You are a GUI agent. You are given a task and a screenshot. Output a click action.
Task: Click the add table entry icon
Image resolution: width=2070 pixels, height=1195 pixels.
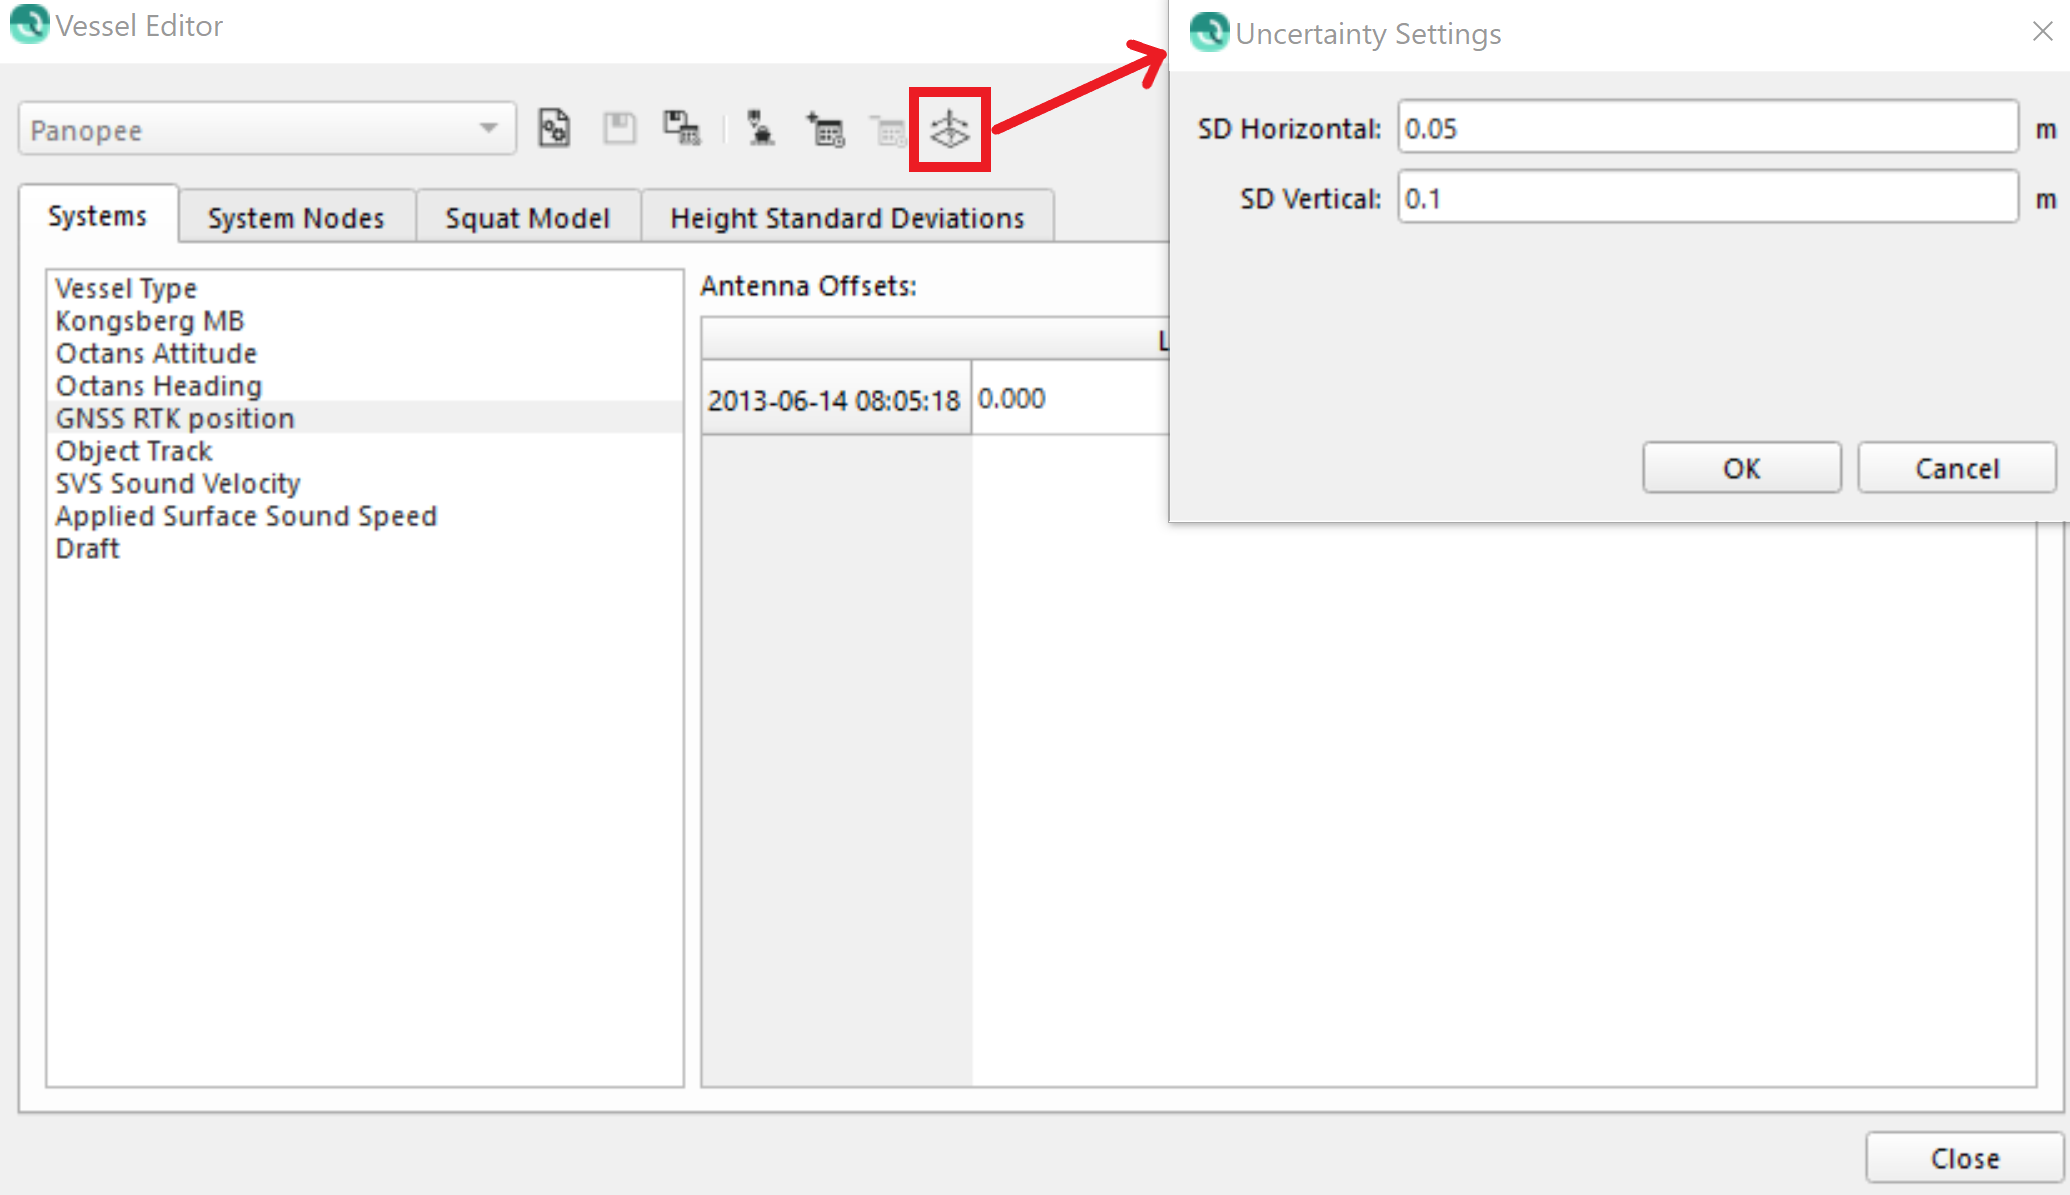(826, 130)
